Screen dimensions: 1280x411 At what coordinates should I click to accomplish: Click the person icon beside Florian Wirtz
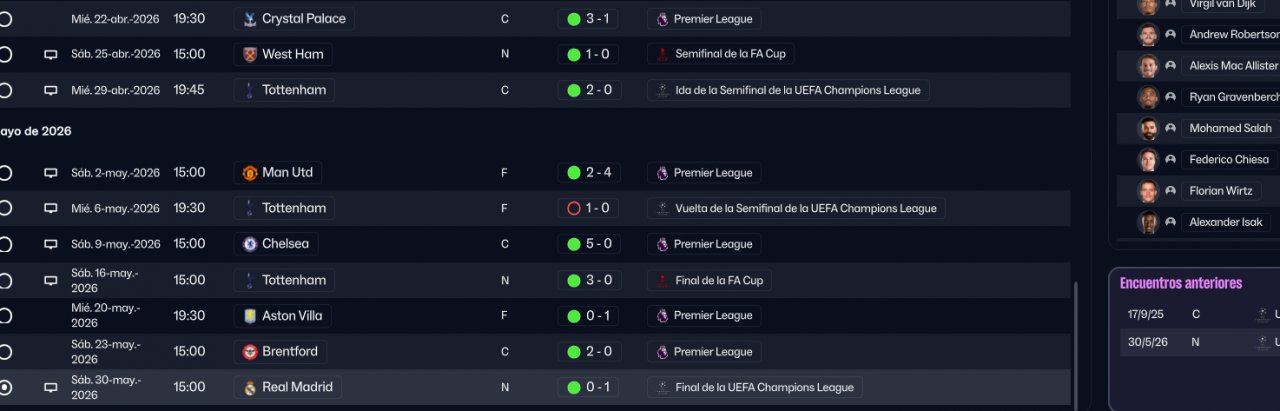pyautogui.click(x=1170, y=191)
